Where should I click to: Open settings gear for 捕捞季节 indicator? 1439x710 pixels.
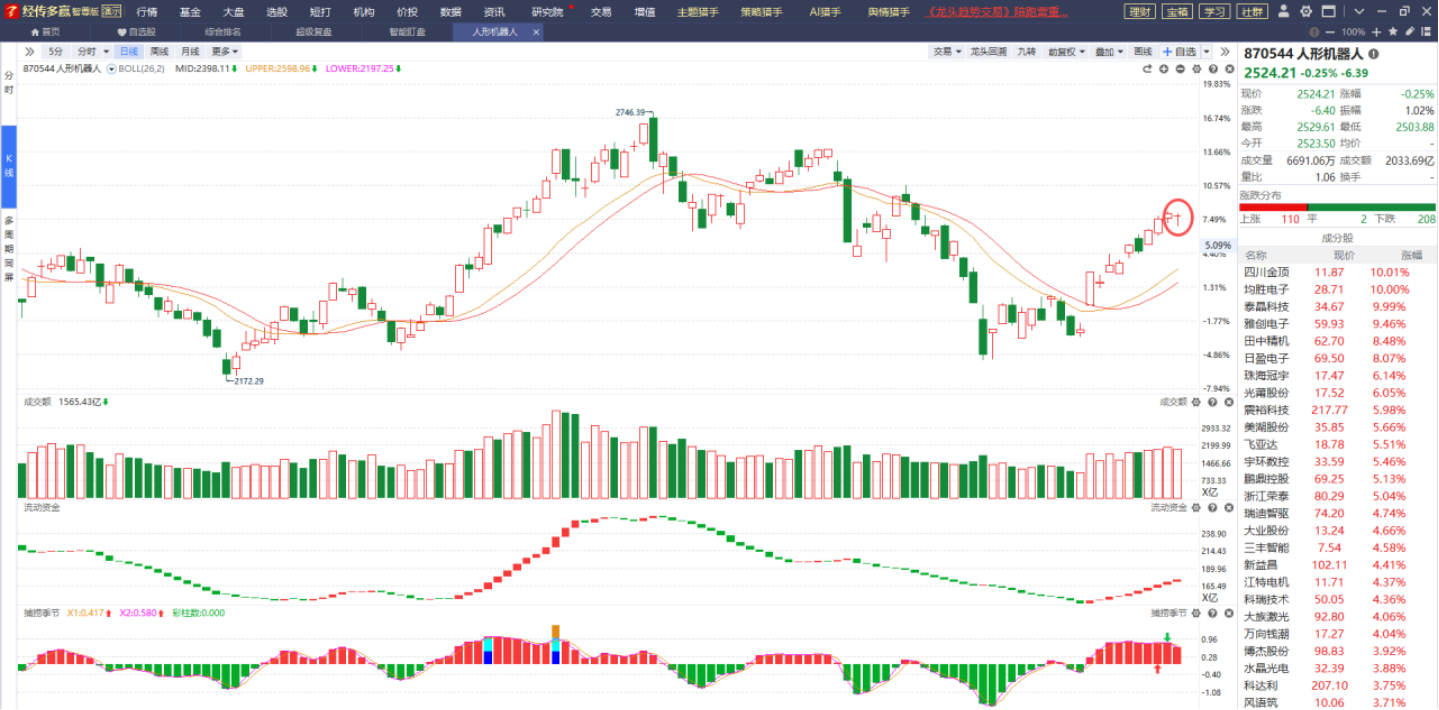1196,613
